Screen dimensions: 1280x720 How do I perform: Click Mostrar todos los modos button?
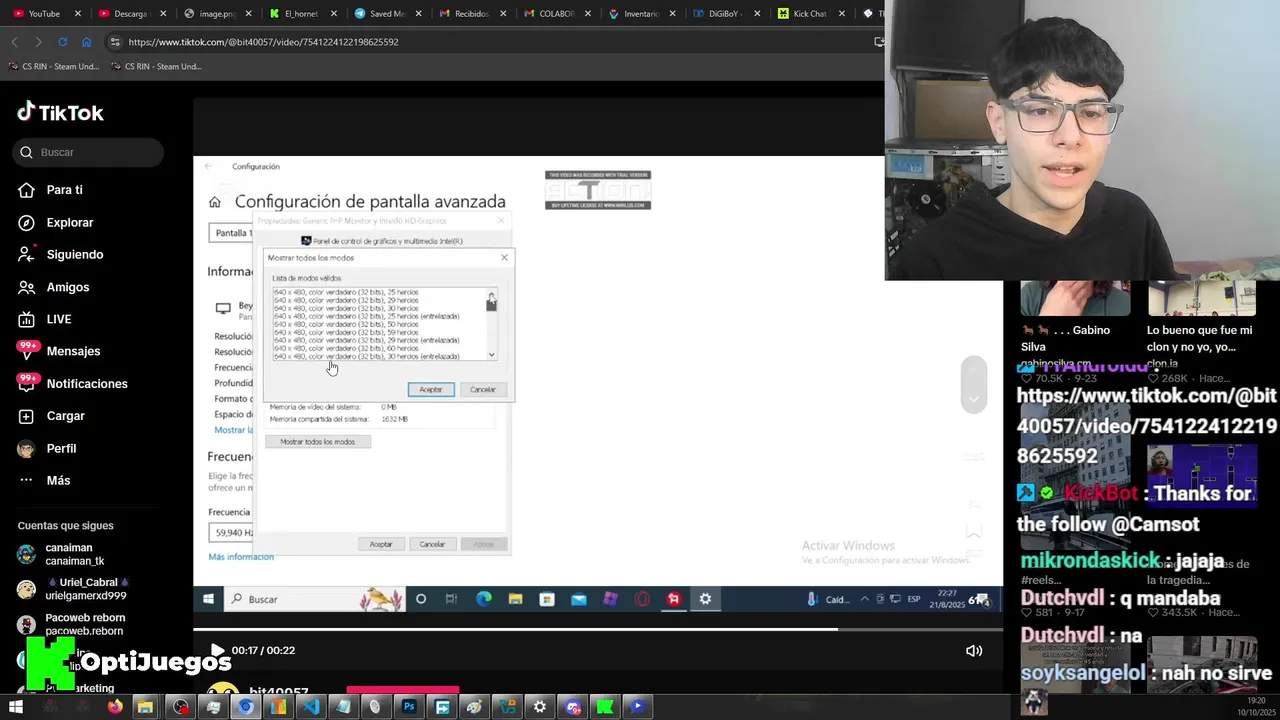317,441
